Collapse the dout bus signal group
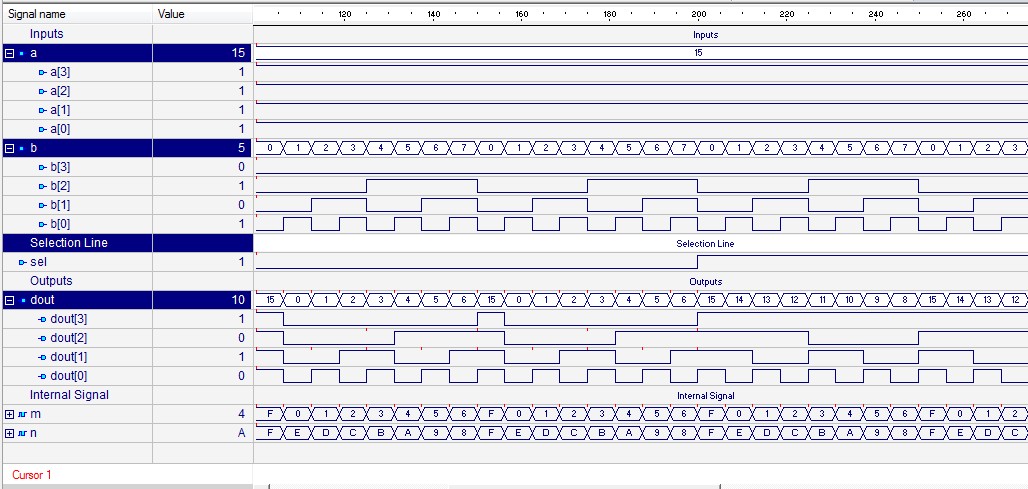 tap(9, 300)
